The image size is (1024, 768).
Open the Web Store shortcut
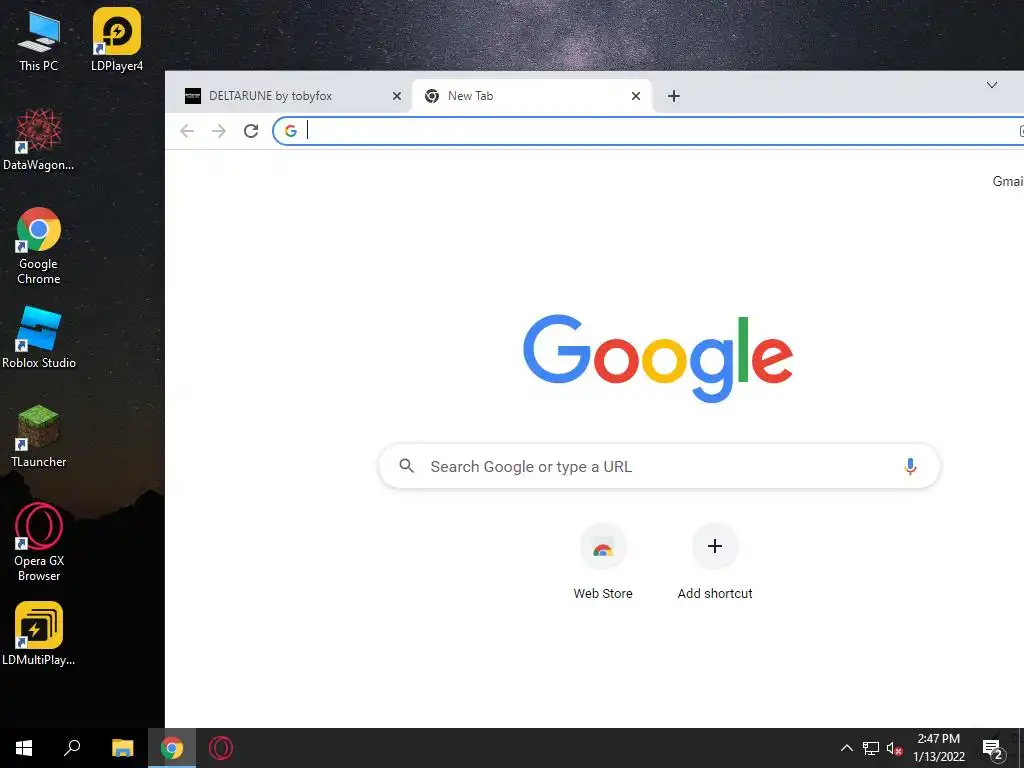[603, 562]
